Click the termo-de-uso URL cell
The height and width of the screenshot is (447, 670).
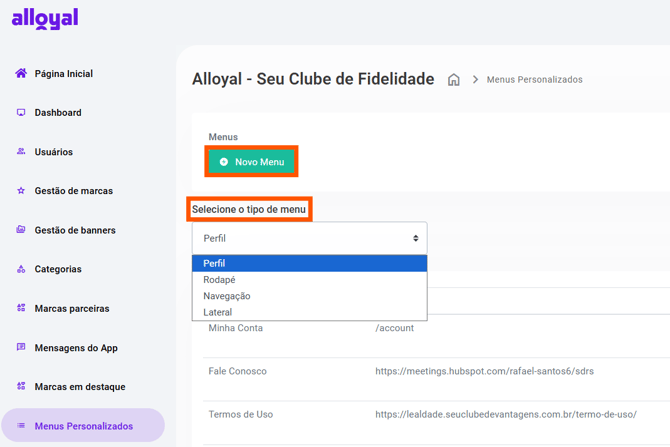(506, 414)
